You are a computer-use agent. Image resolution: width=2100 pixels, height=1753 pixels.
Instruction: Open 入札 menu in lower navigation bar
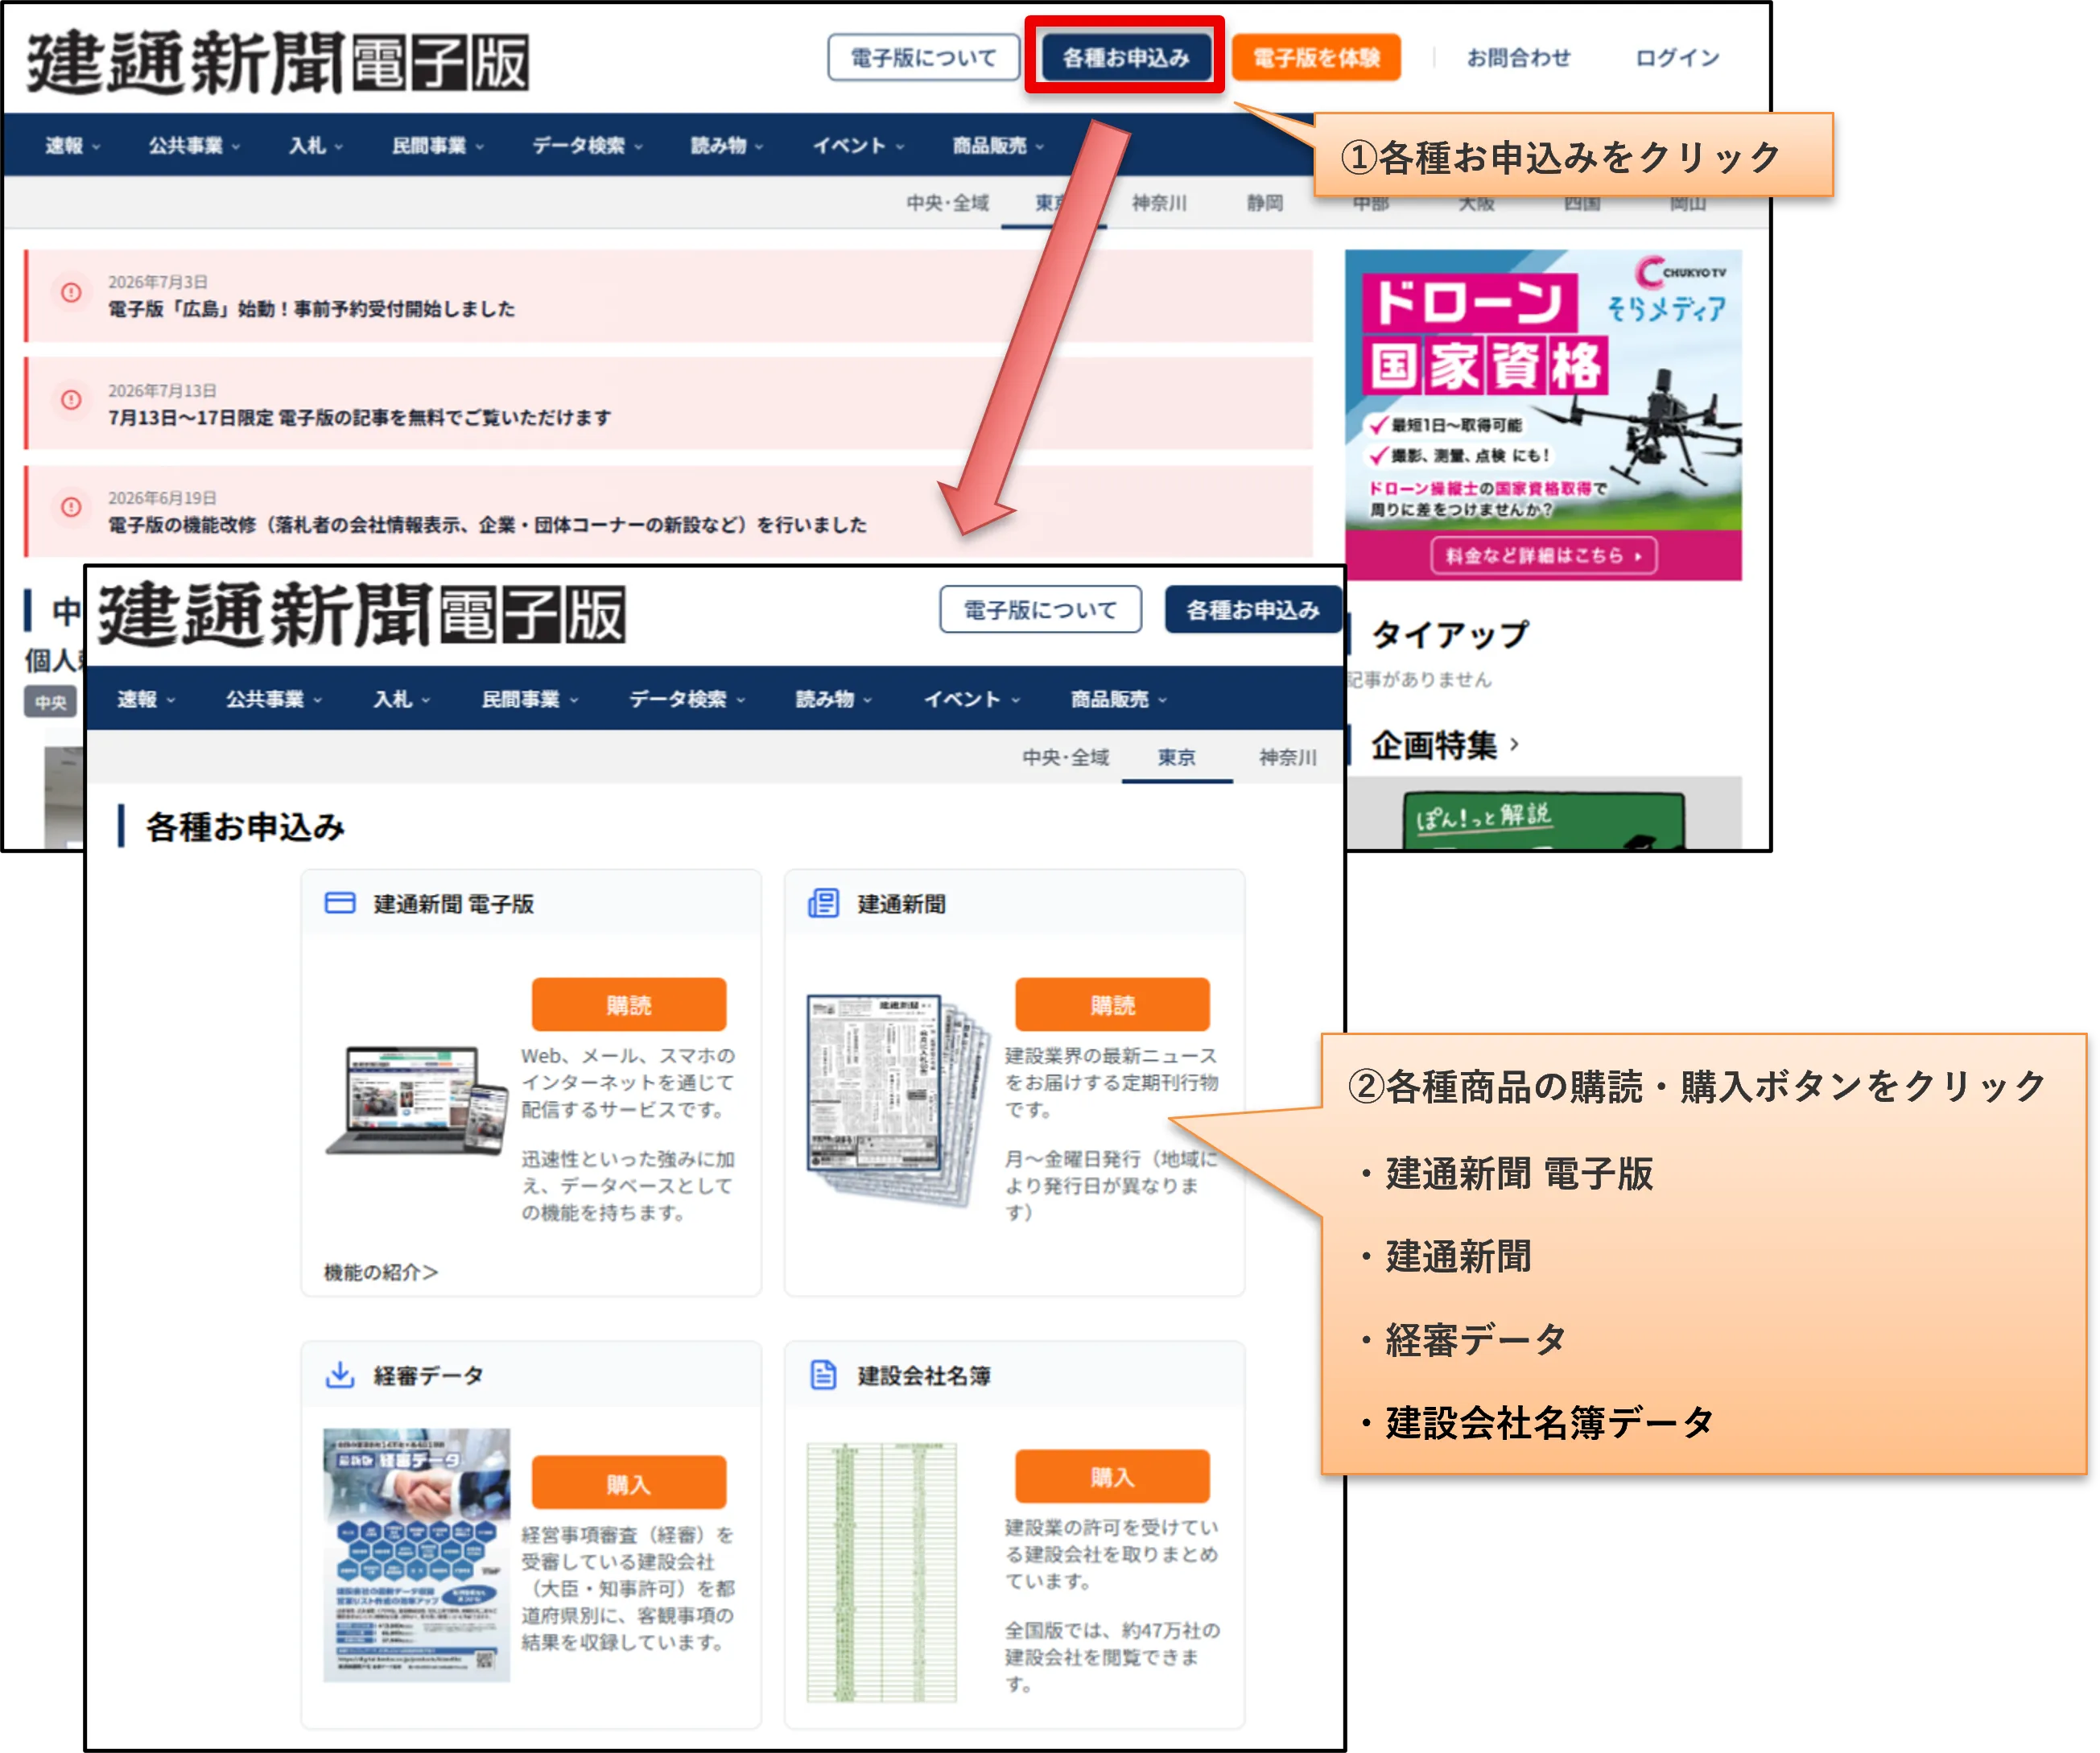pos(401,699)
